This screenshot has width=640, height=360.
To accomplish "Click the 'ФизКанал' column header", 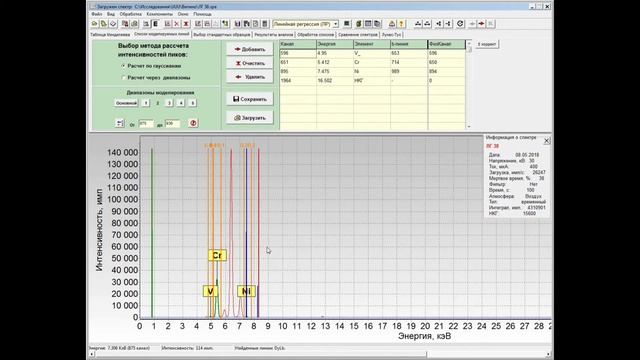I will click(x=447, y=44).
